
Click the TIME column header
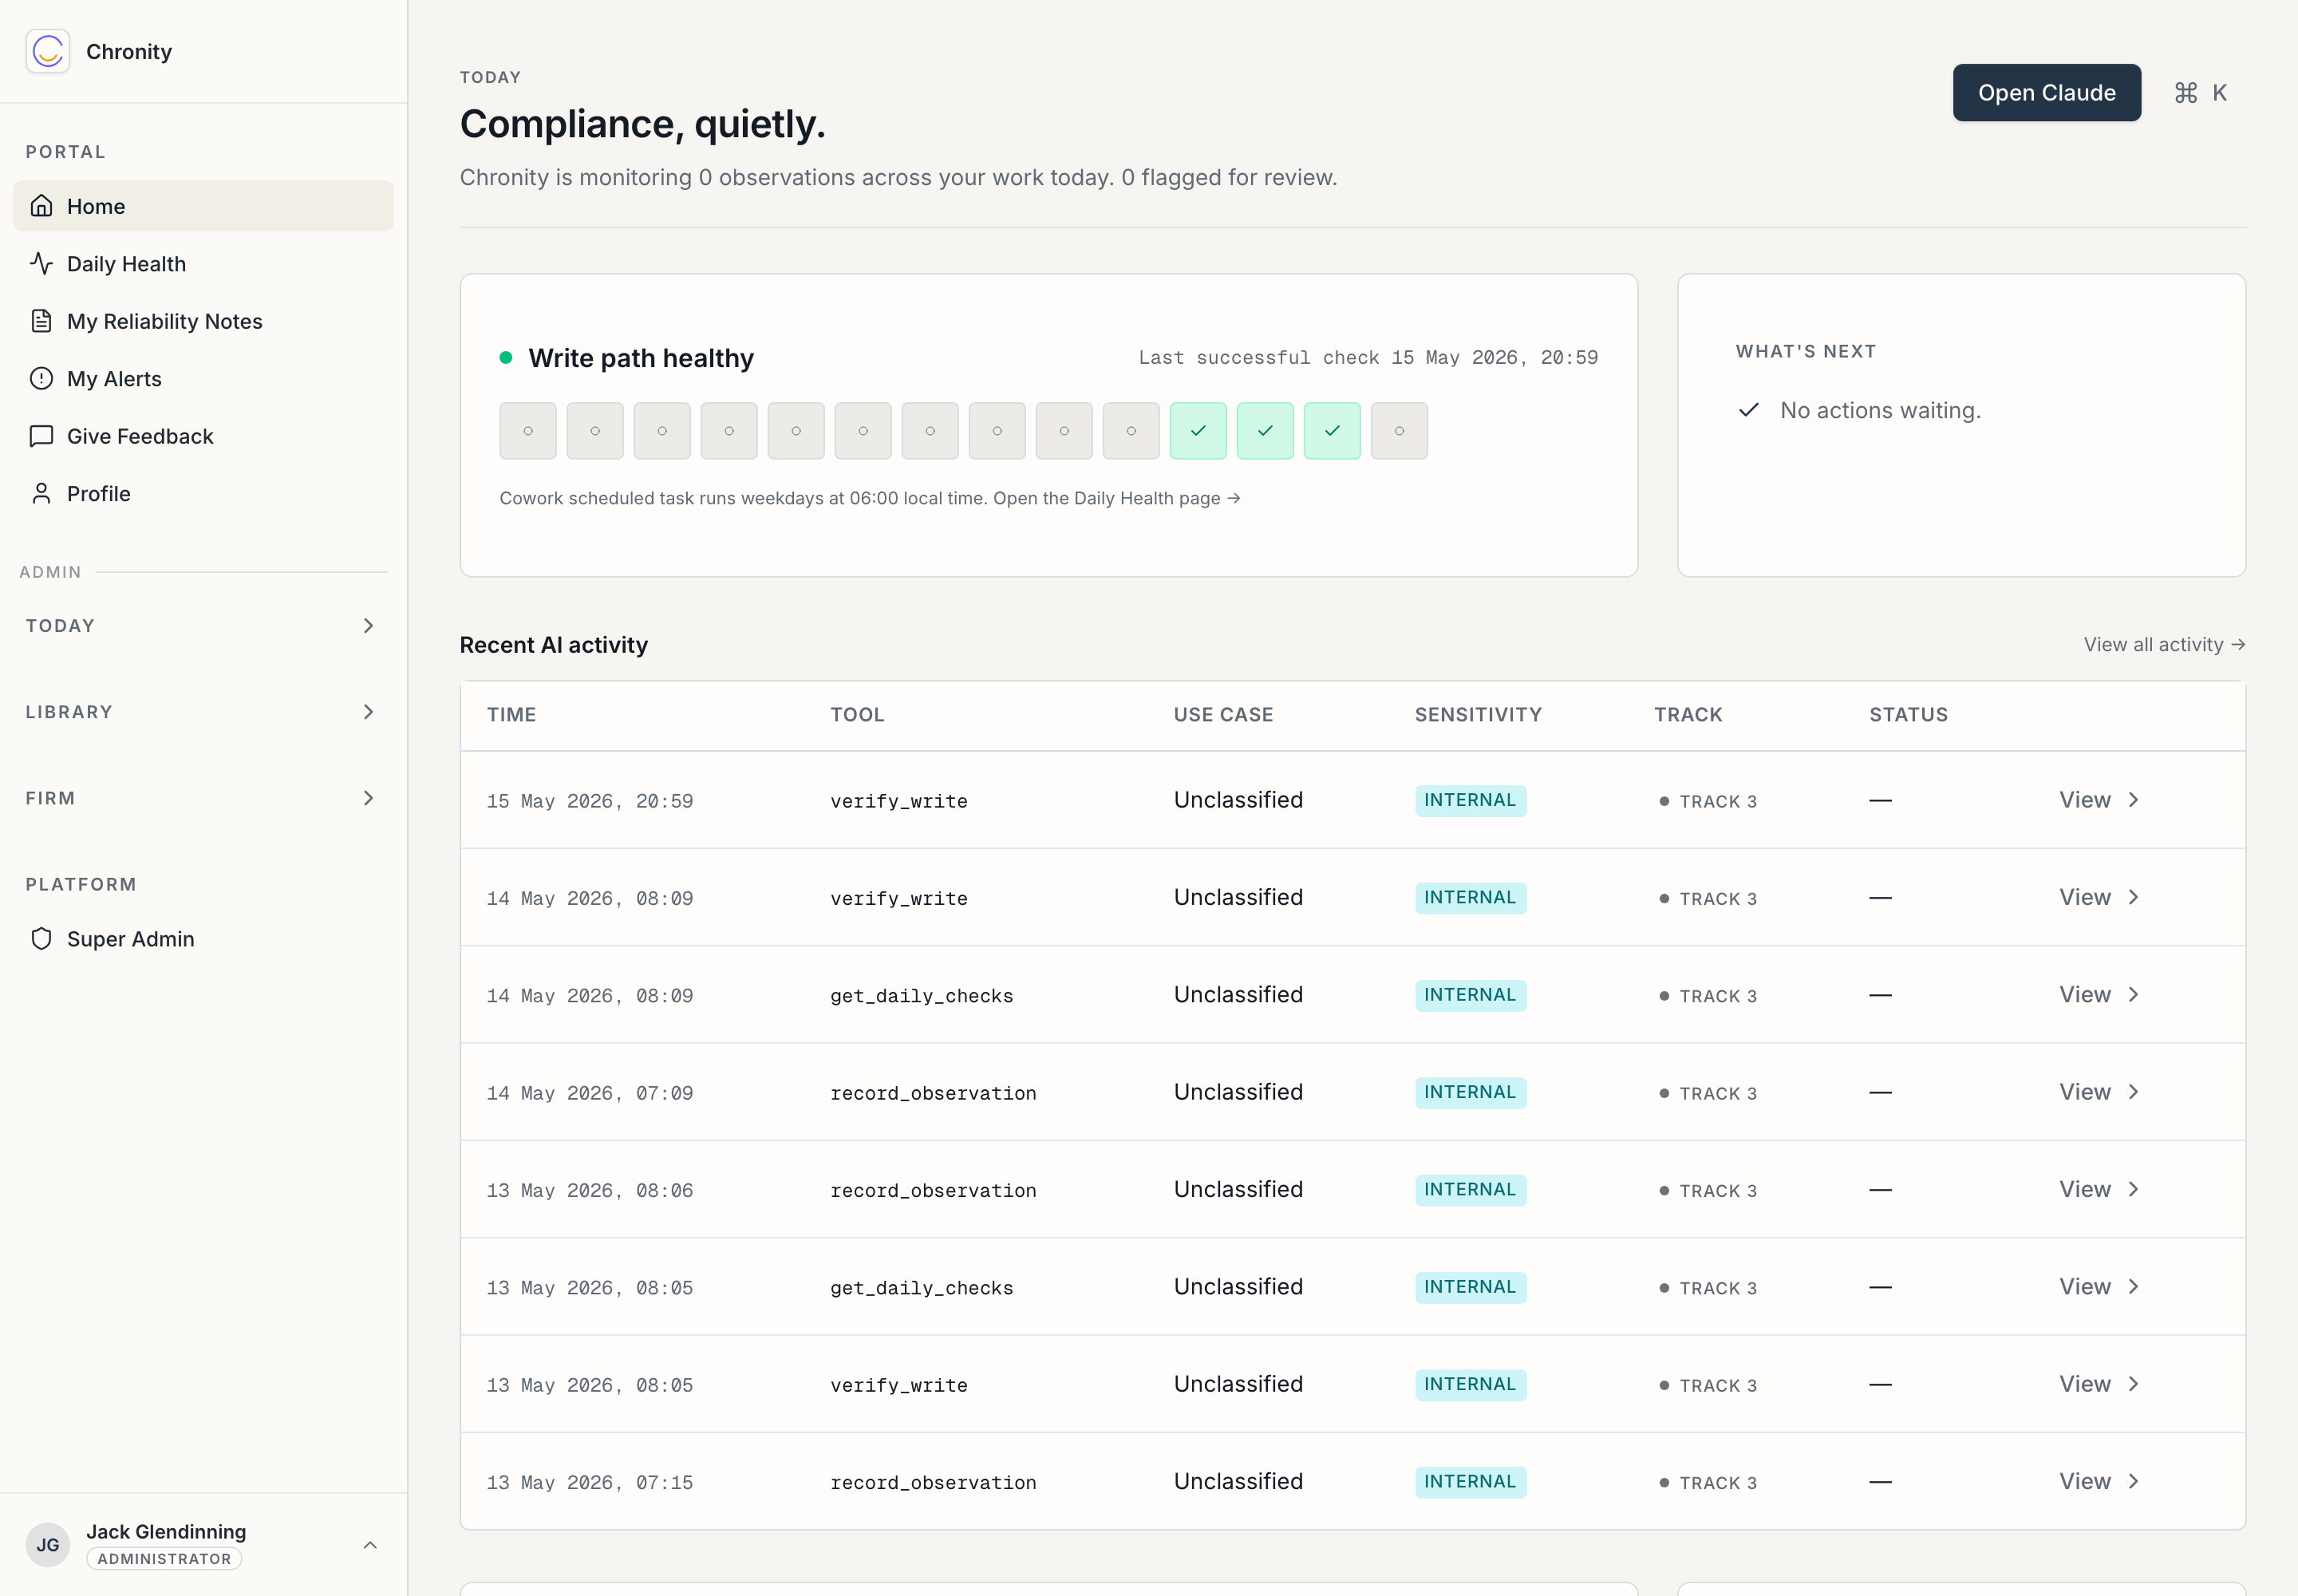coord(511,715)
